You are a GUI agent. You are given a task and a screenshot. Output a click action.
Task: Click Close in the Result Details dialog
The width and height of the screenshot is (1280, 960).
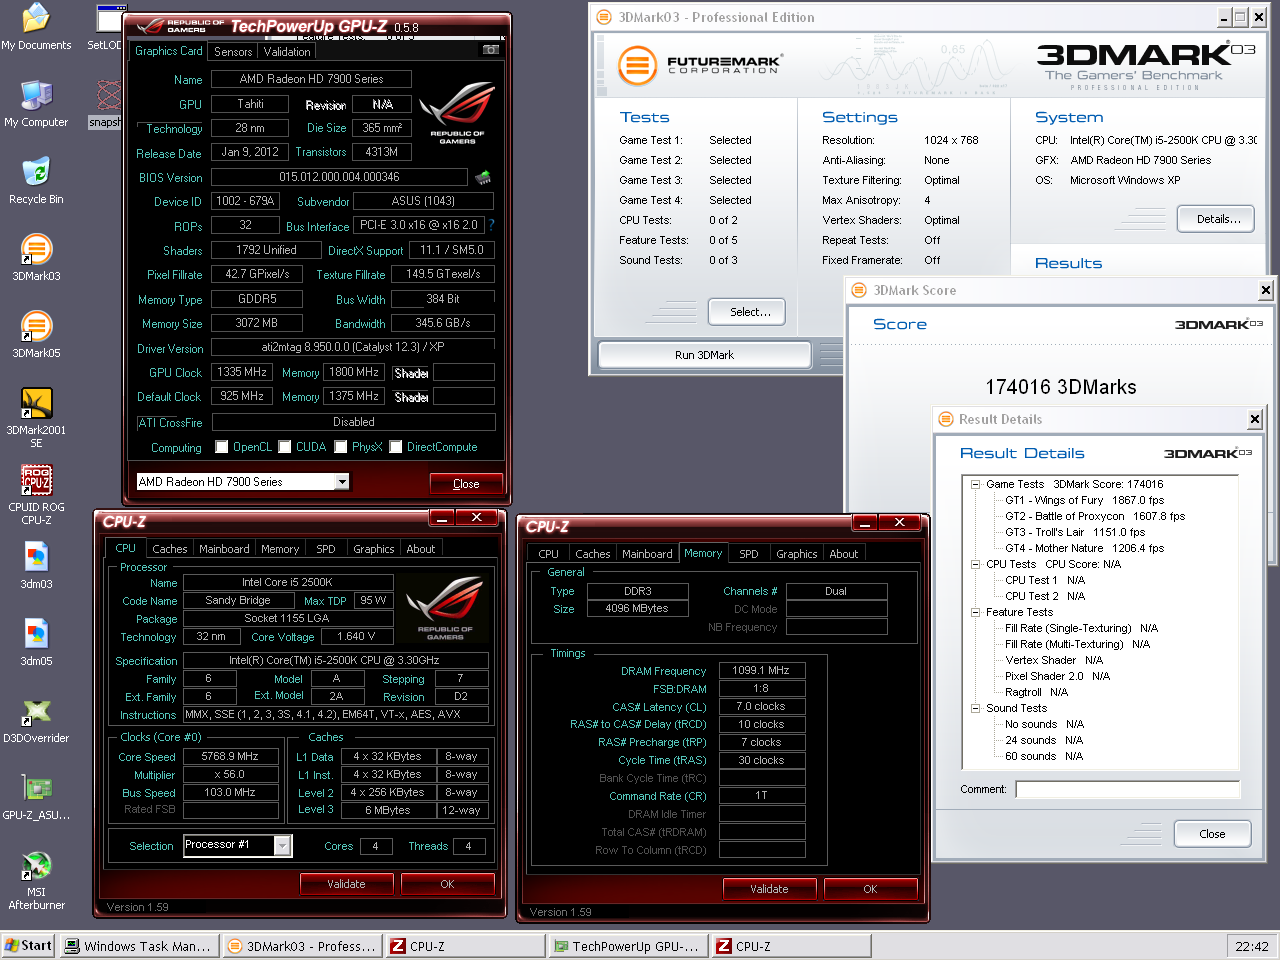click(x=1212, y=834)
